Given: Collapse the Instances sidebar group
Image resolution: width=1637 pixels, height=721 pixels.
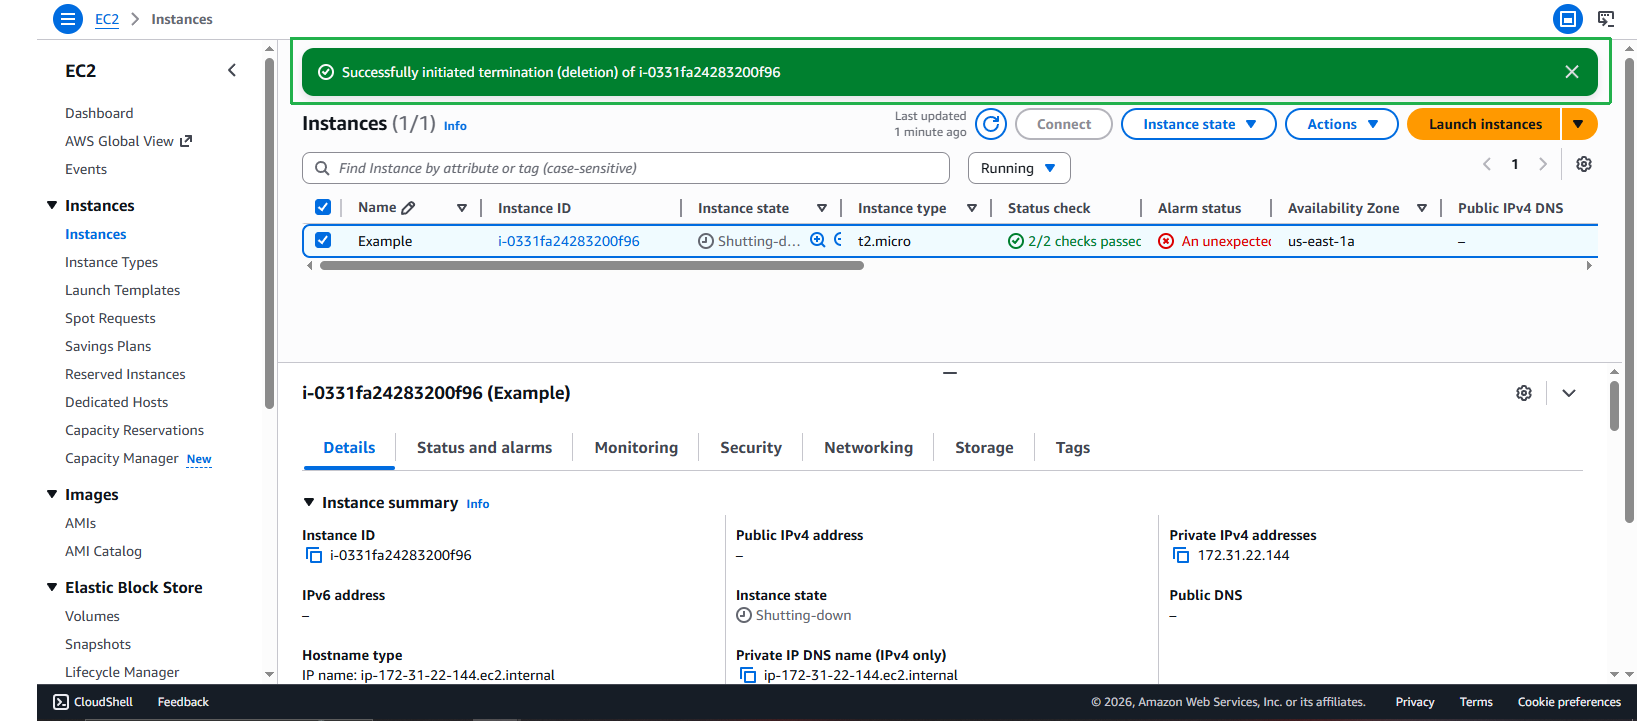Looking at the screenshot, I should coord(52,205).
